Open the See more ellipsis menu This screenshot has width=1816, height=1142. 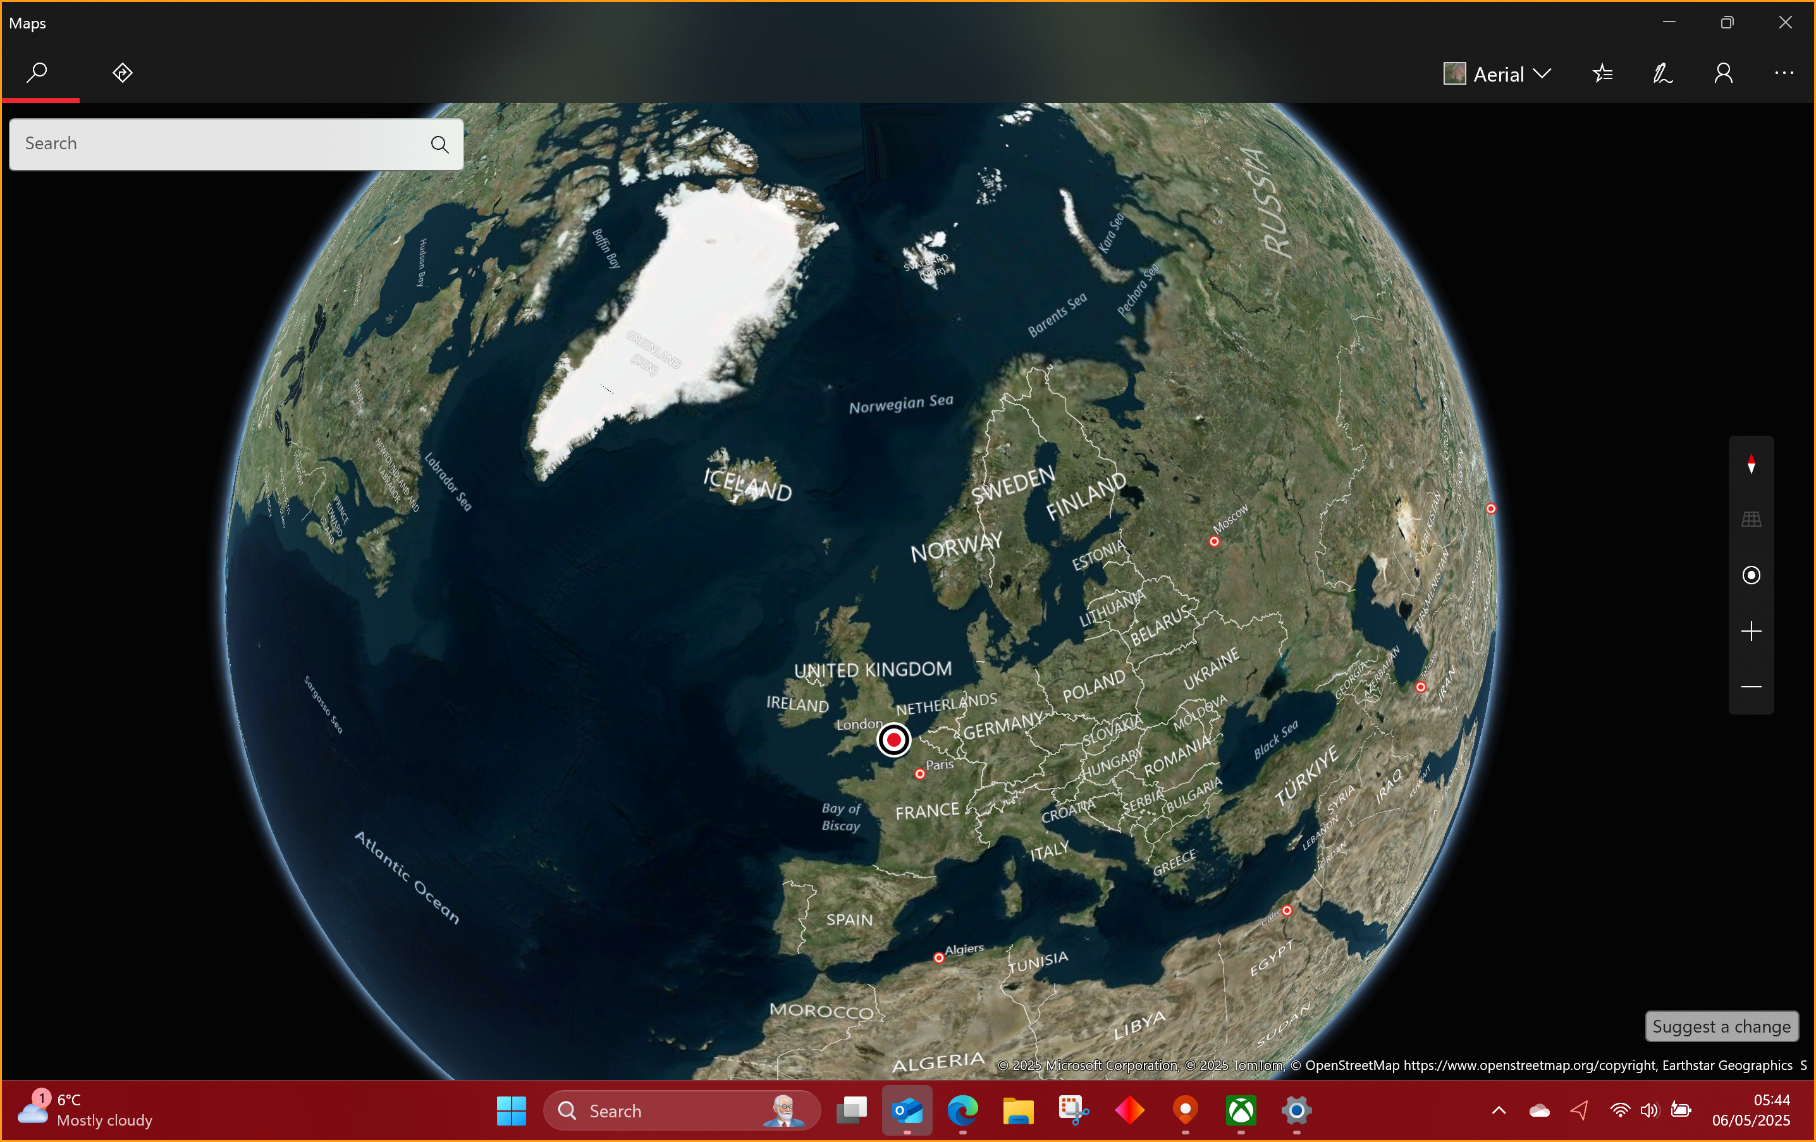[x=1784, y=73]
